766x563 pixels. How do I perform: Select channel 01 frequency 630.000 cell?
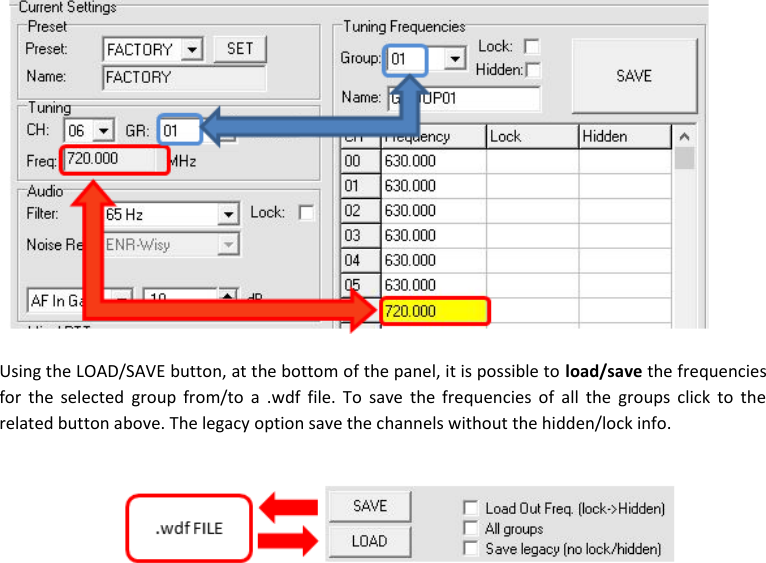pyautogui.click(x=433, y=186)
